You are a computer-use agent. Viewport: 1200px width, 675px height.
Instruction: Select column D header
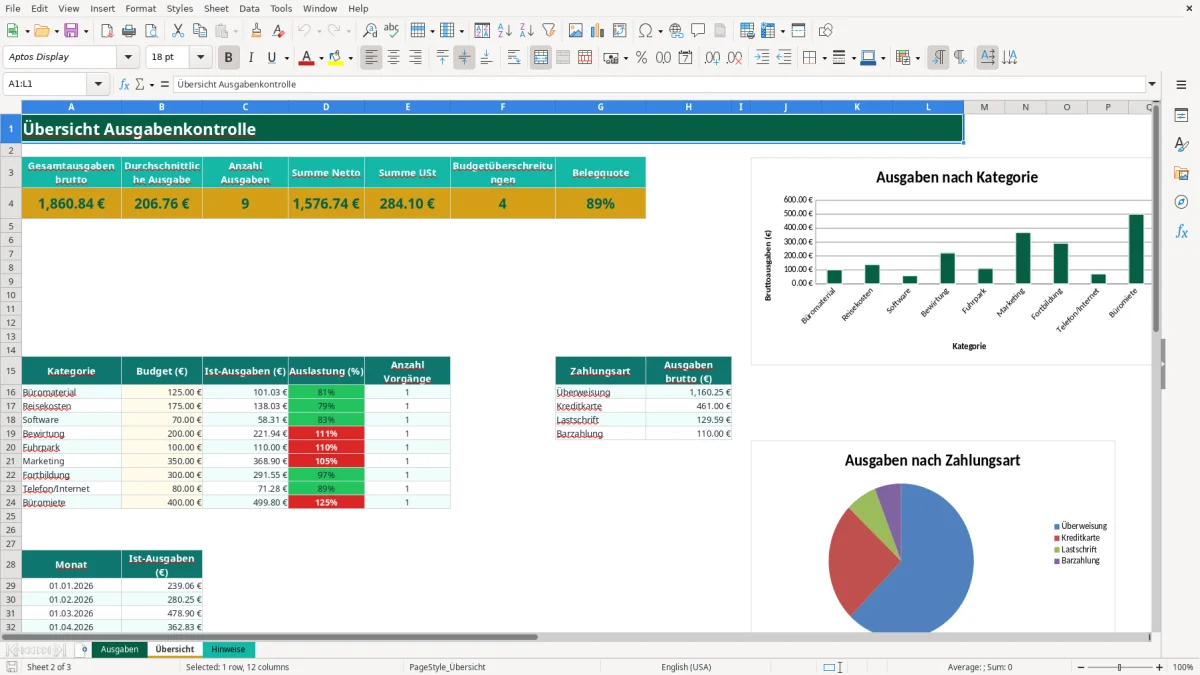pos(326,107)
